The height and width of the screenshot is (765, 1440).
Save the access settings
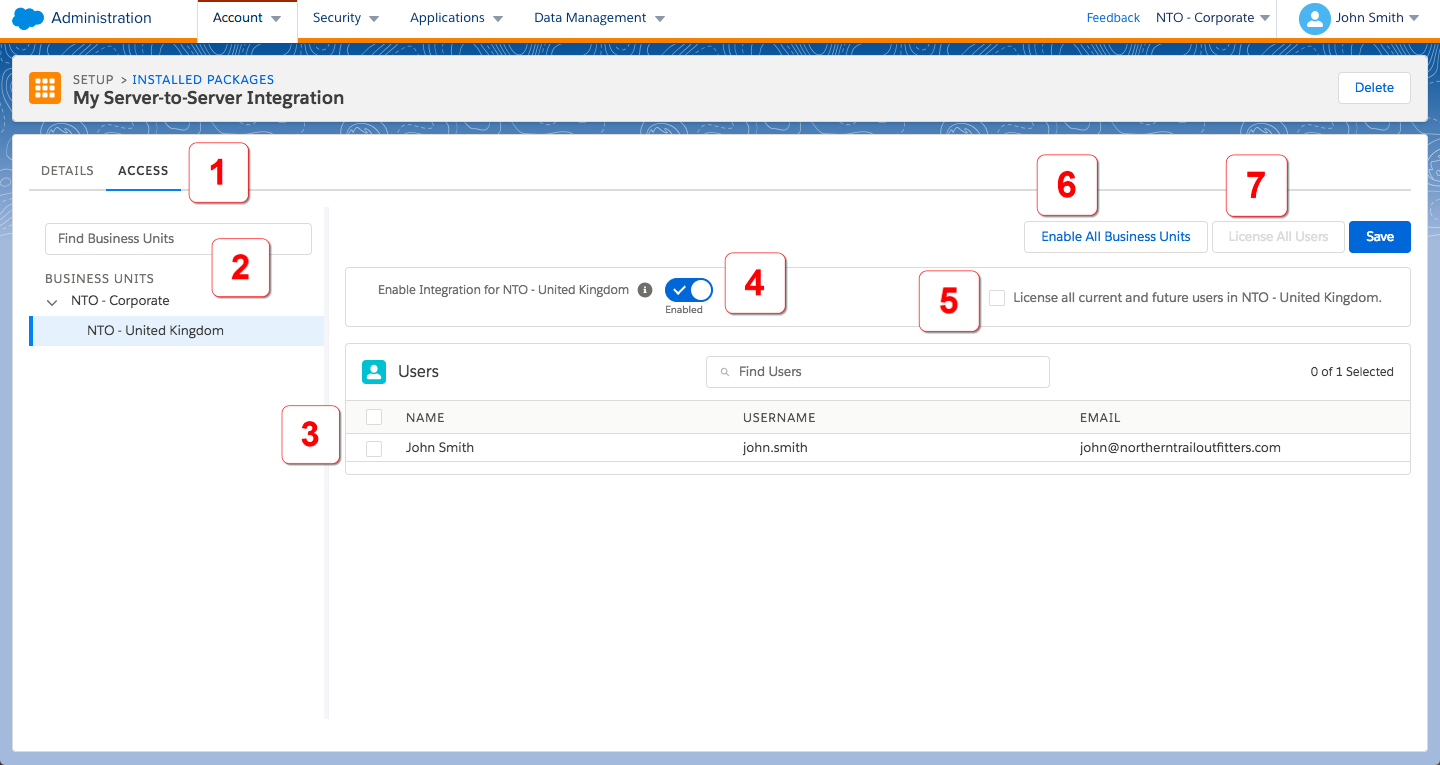click(x=1380, y=237)
